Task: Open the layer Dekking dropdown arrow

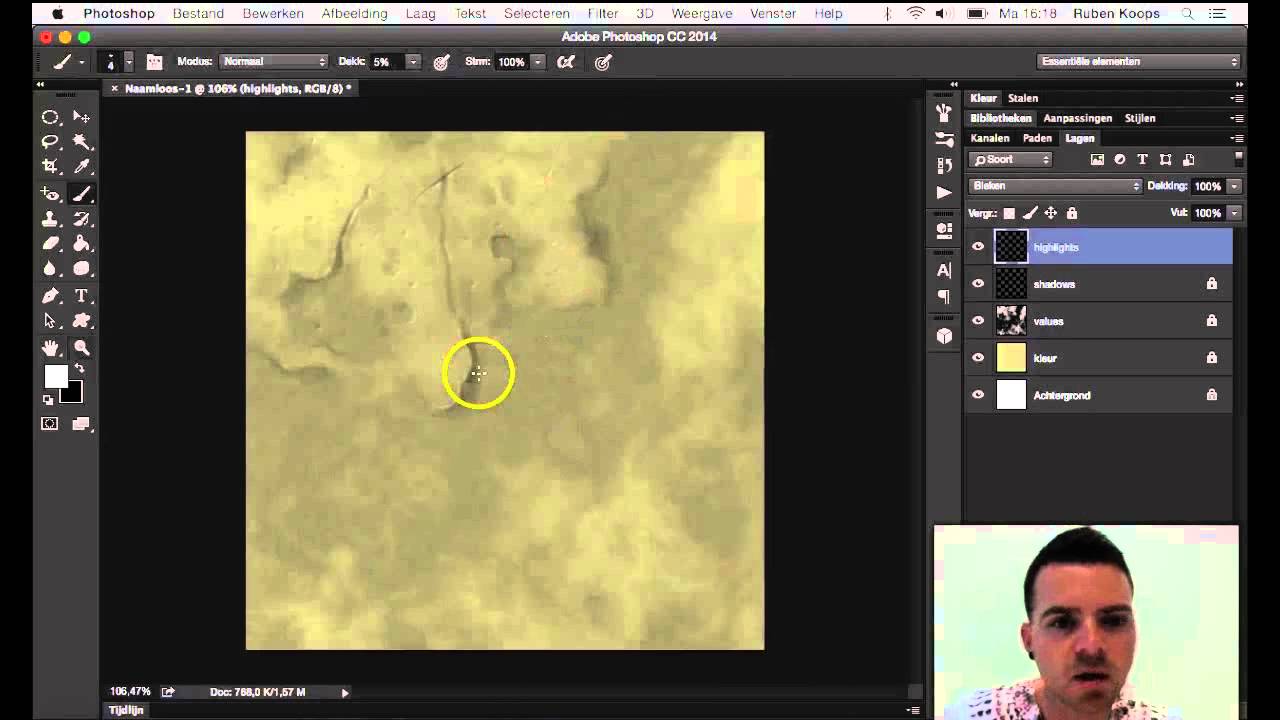Action: coord(1234,186)
